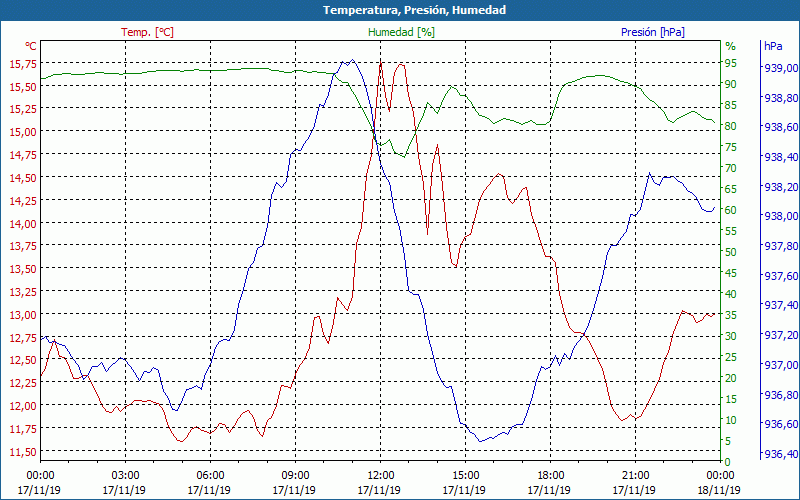
Task: Click the '18/11/19' date label
Action: [720, 490]
